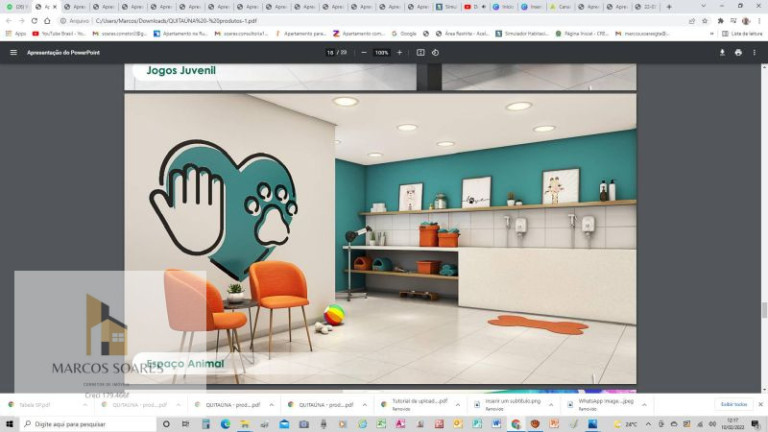
Task: Reload the current page
Action: pos(34,21)
